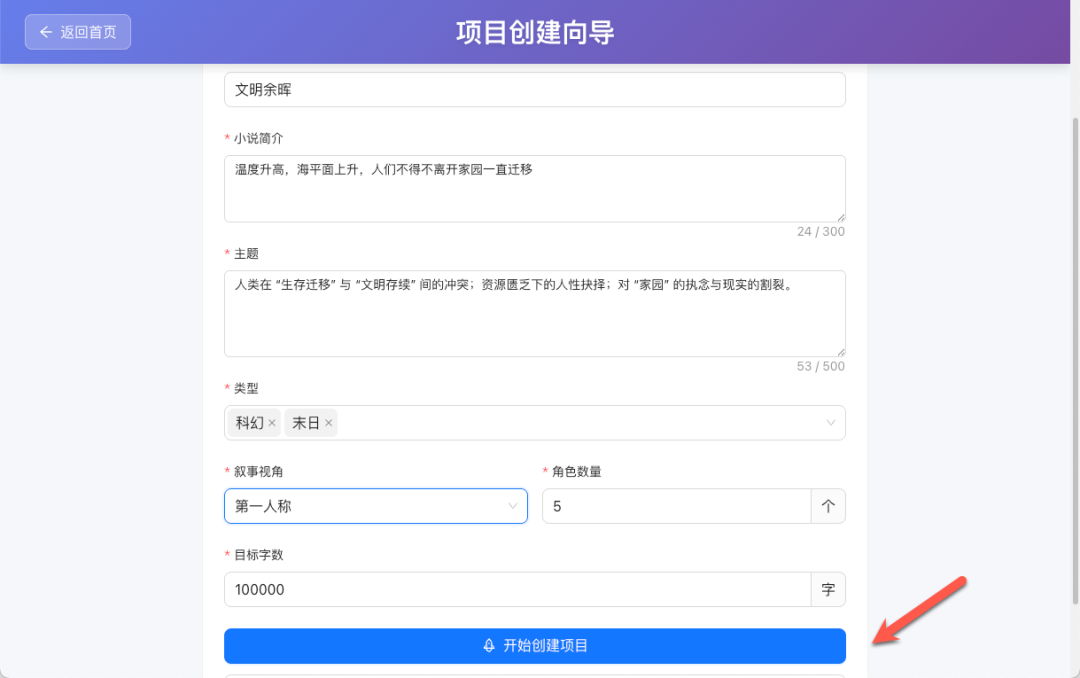Click the 个 unit icon beside 角色数量
Viewport: 1080px width, 678px height.
828,506
